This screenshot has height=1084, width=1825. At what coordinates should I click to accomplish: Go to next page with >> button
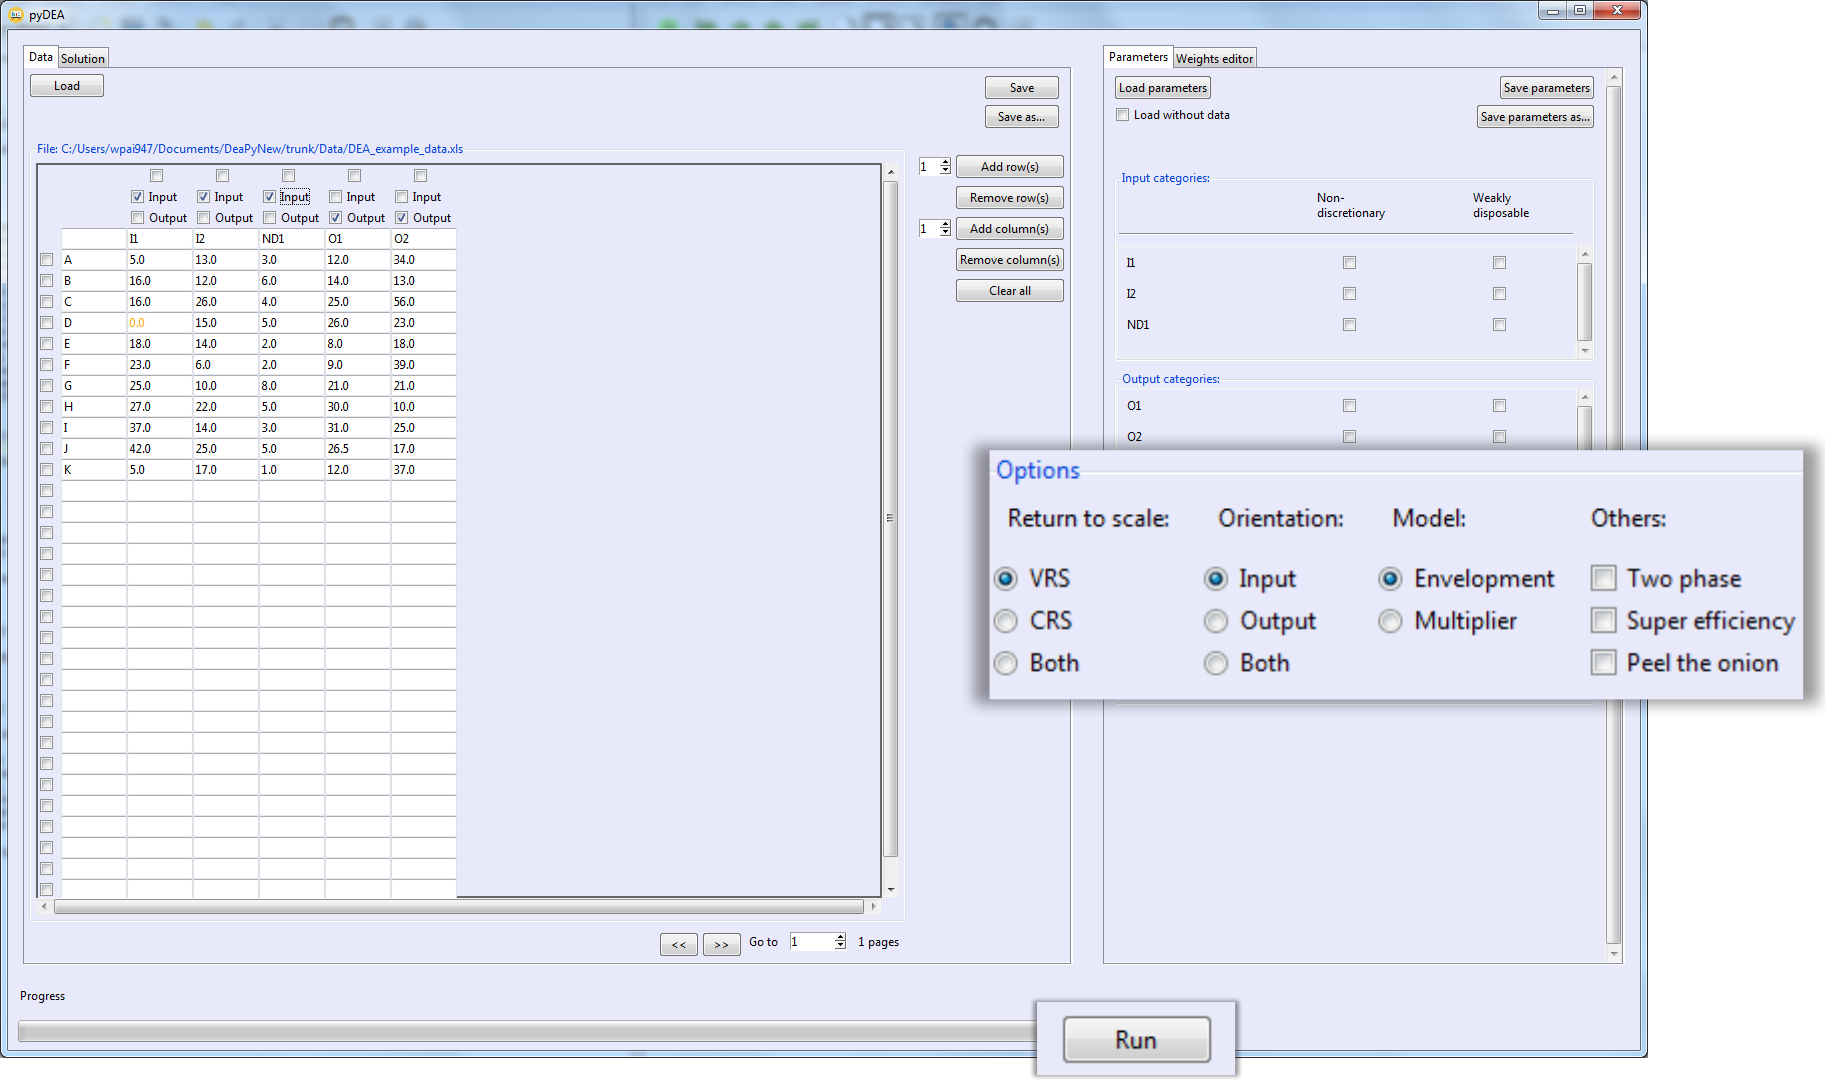722,944
